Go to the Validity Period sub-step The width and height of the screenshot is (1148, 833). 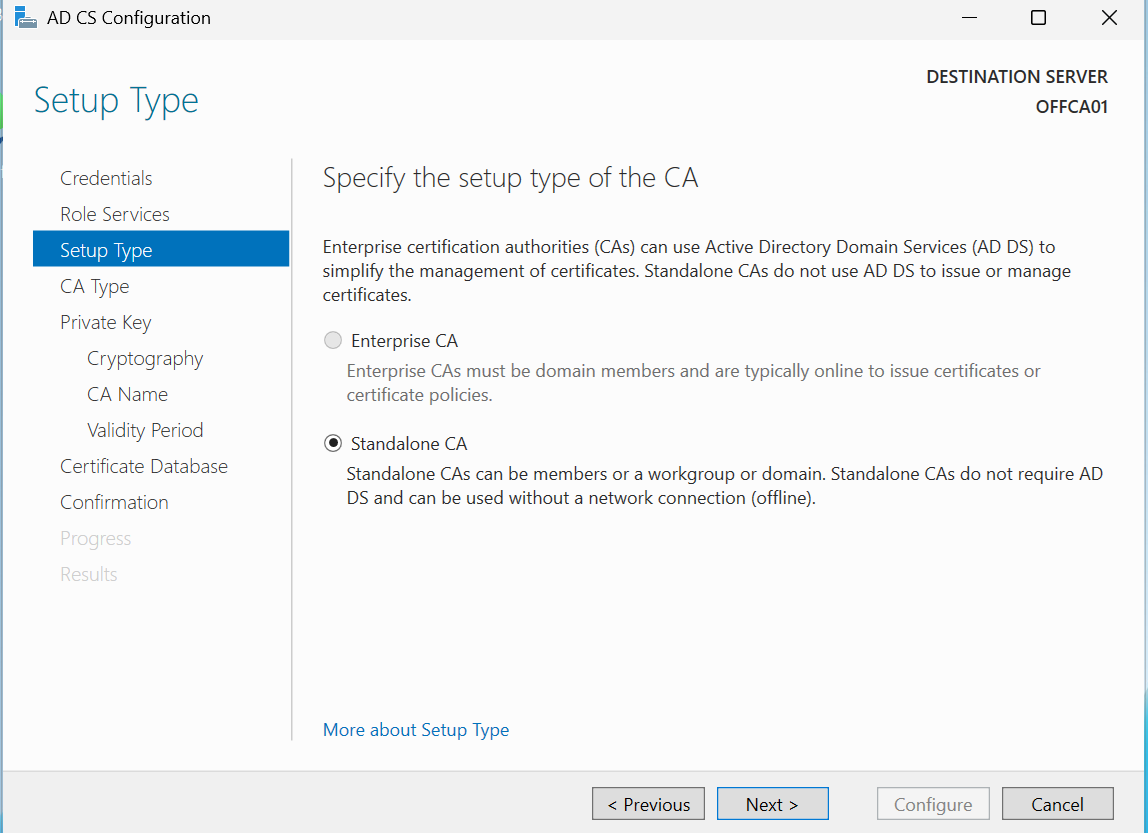click(145, 430)
